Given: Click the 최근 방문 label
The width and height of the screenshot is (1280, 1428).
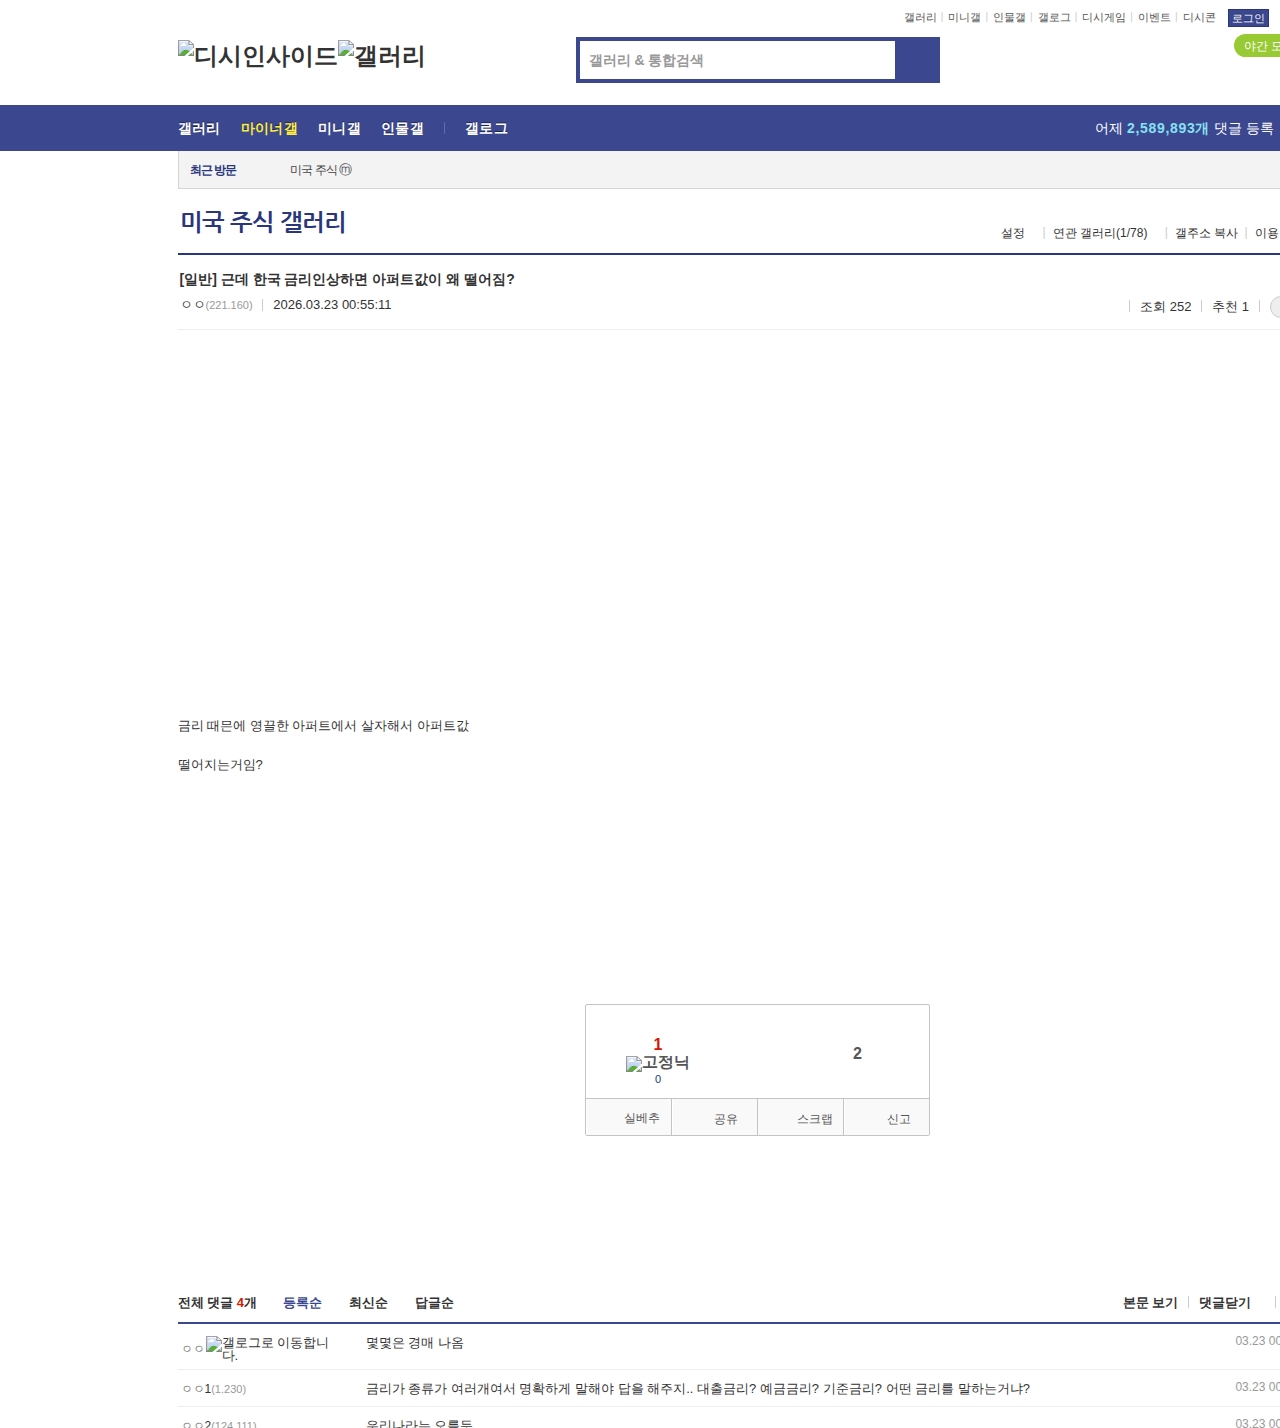Looking at the screenshot, I should [x=213, y=170].
